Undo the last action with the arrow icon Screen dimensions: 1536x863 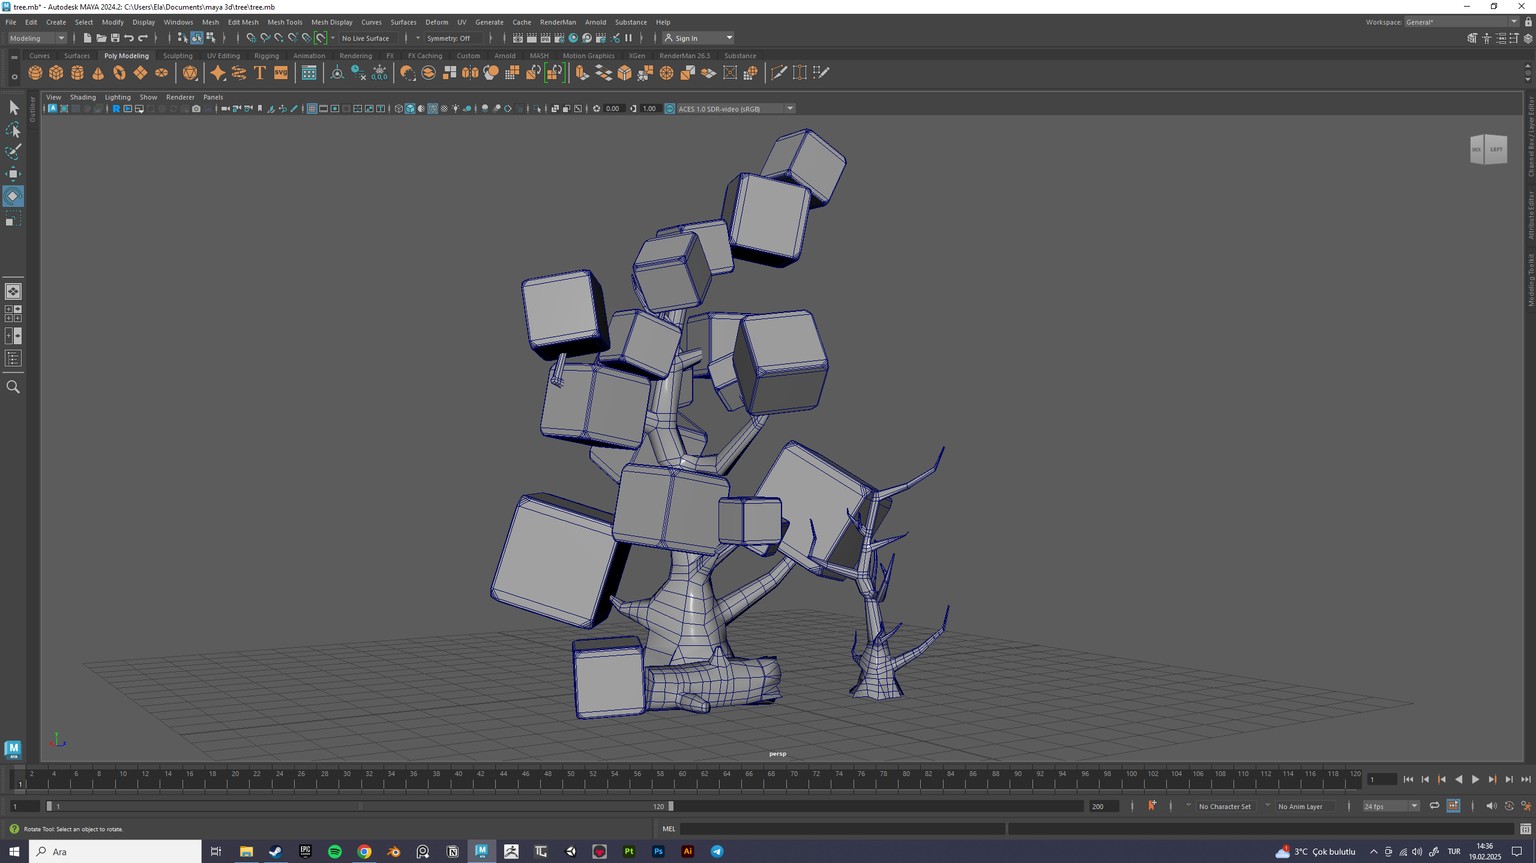coord(129,38)
